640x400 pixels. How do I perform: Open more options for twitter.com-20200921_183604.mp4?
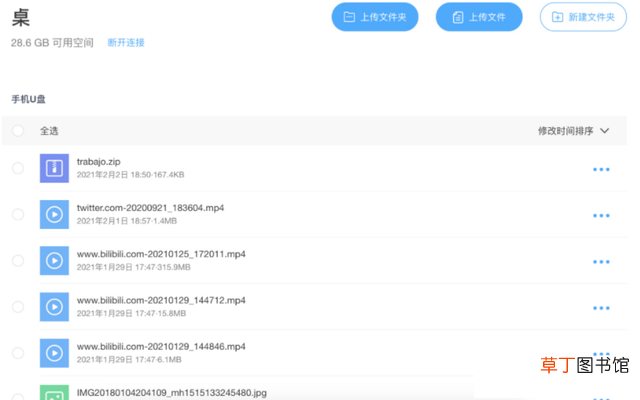pos(601,216)
